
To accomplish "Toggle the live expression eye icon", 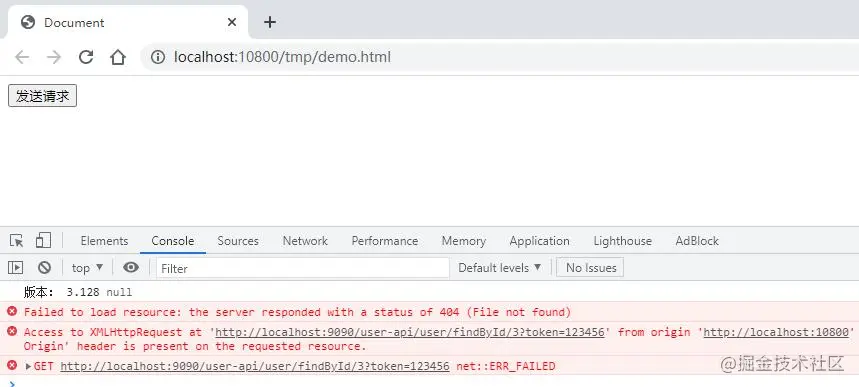I will point(131,268).
